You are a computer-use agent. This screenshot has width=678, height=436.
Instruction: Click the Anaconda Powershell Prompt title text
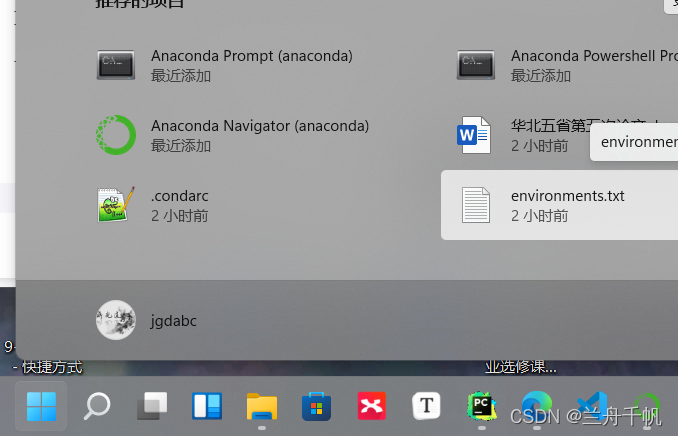pos(594,56)
